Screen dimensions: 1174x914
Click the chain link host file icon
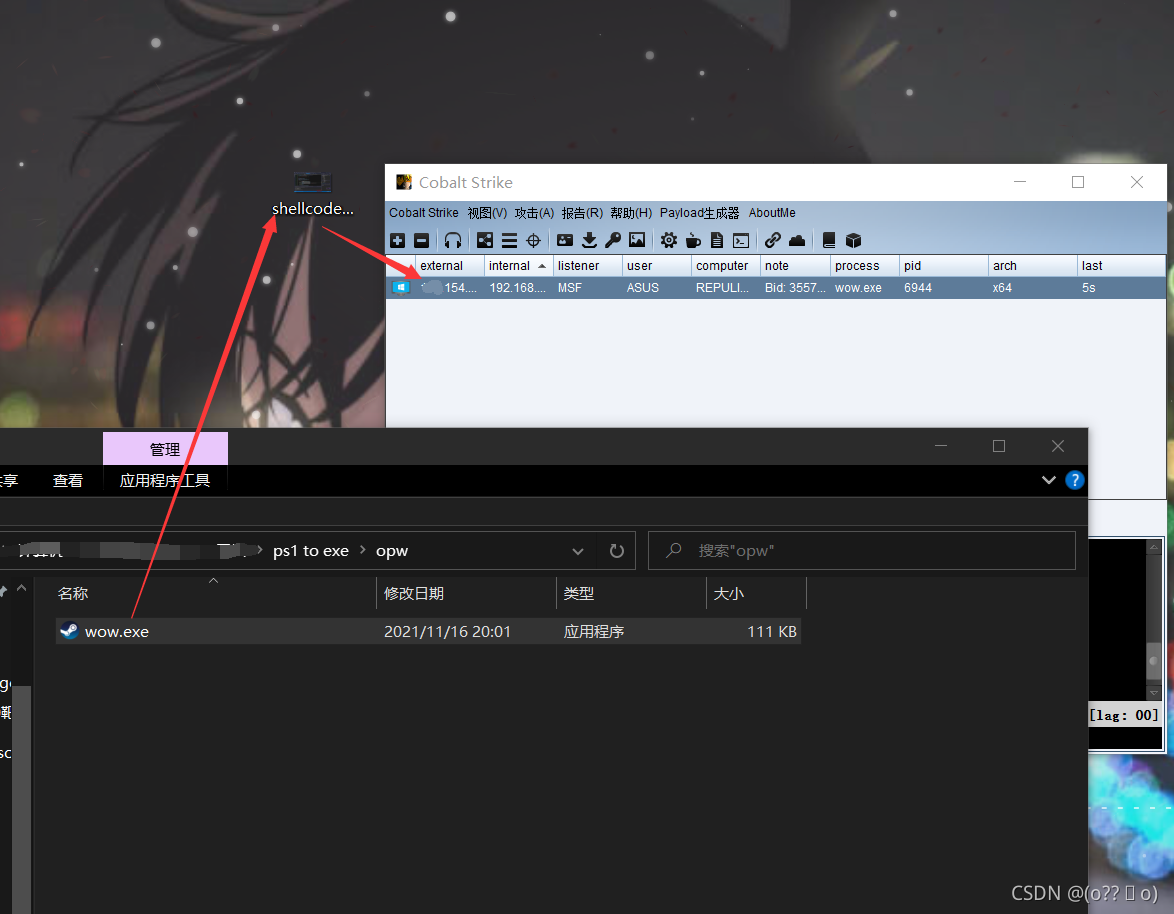click(x=773, y=240)
